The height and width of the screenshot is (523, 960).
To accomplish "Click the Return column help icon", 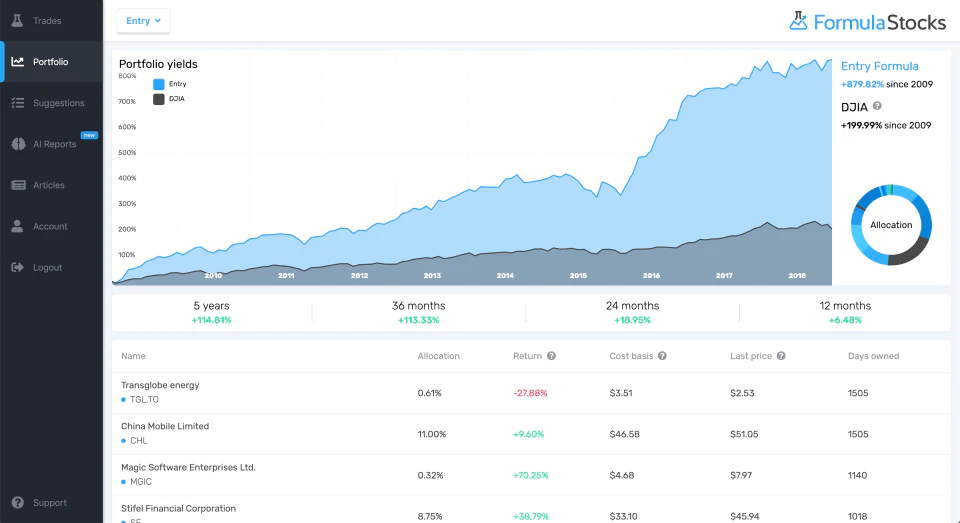I will coord(551,356).
